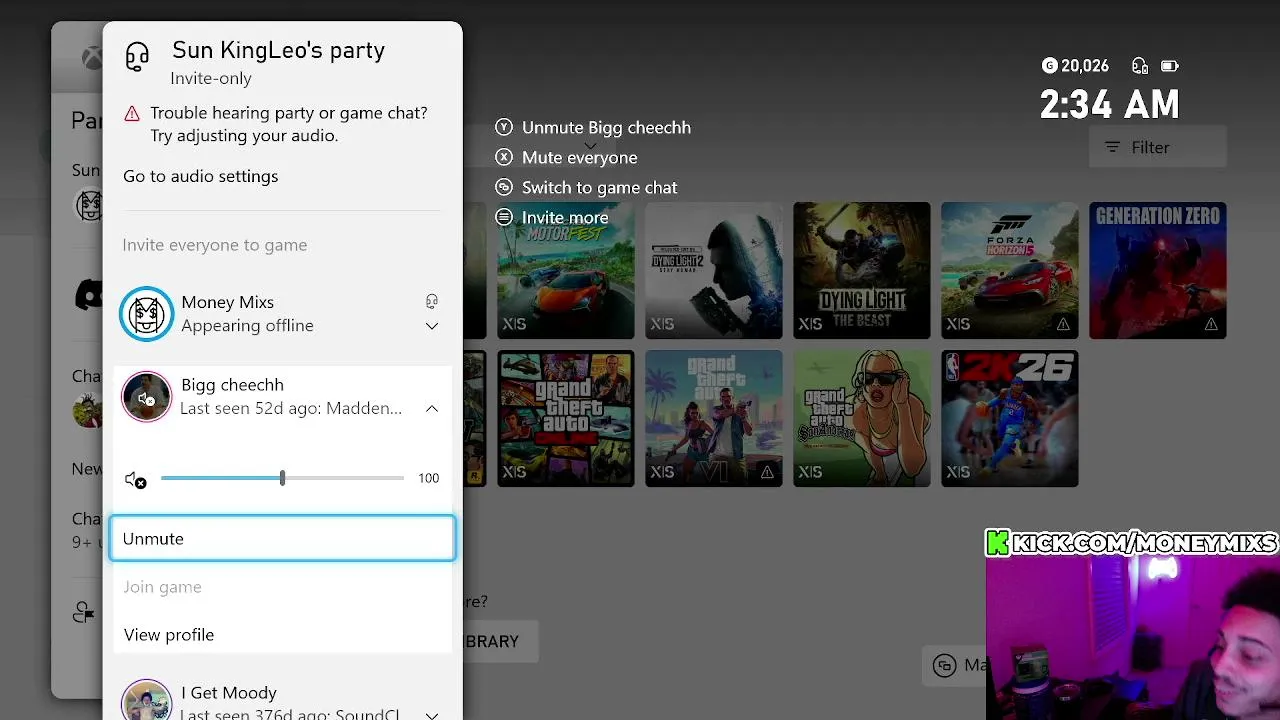
Task: Open the Filter button in library
Action: [1157, 147]
